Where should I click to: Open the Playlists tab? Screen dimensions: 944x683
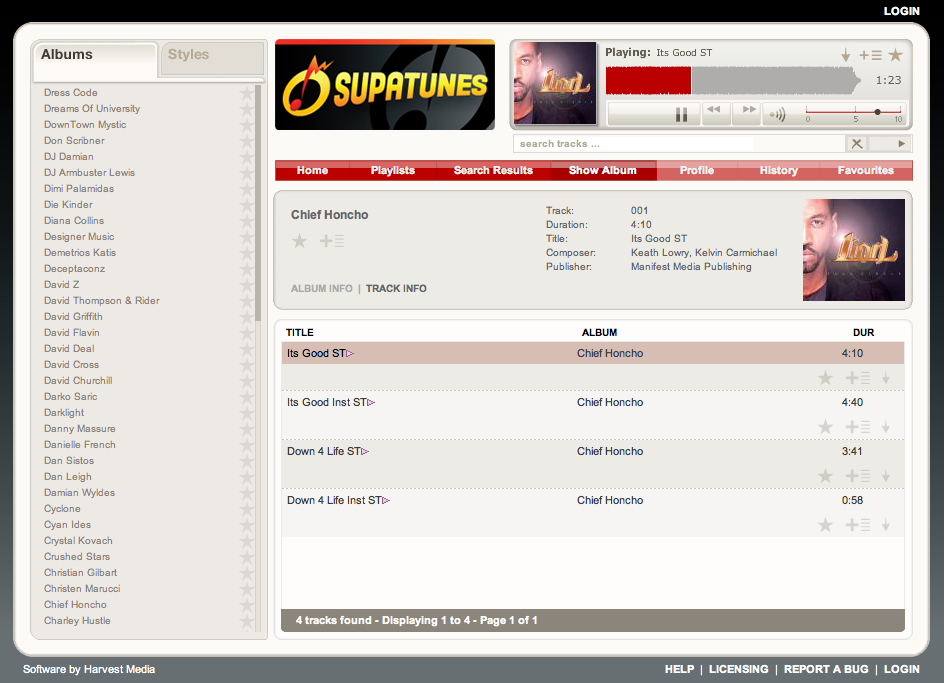click(393, 170)
